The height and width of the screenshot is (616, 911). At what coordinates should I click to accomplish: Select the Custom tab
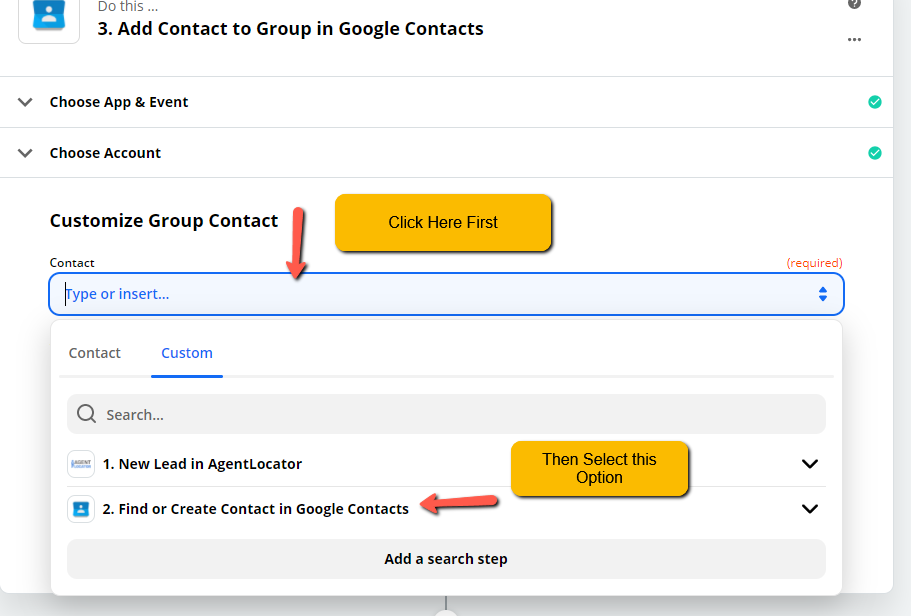tap(186, 353)
